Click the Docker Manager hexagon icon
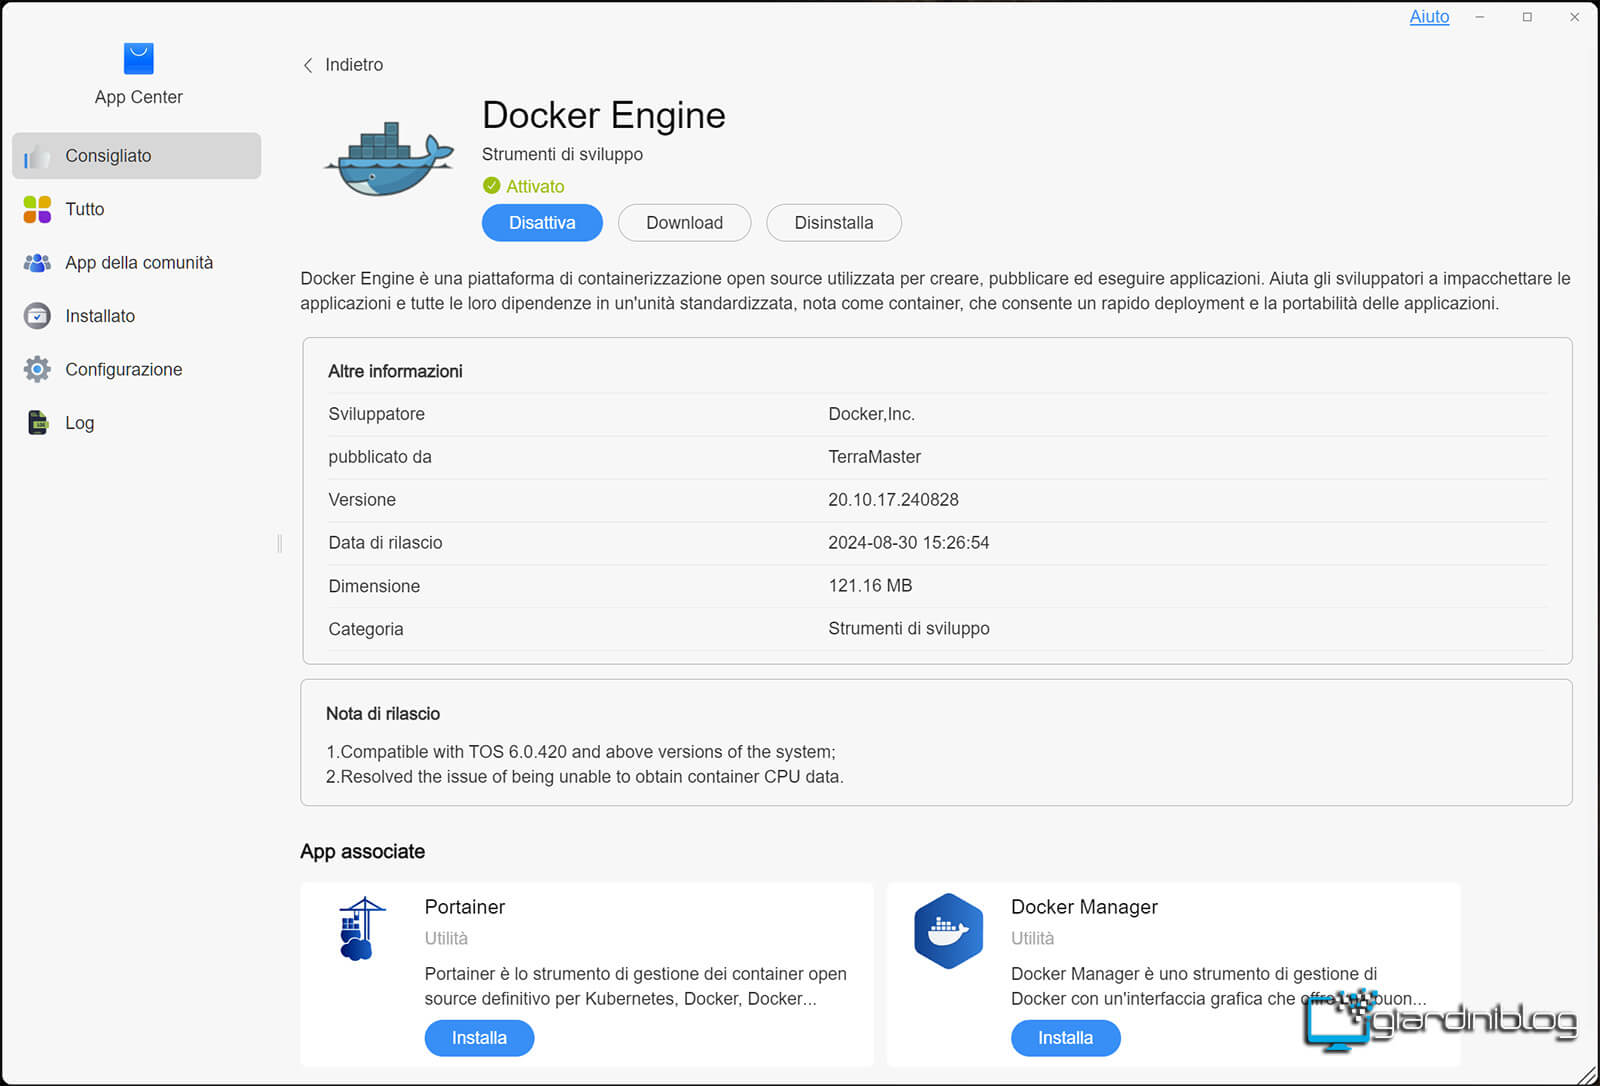 pyautogui.click(x=948, y=931)
